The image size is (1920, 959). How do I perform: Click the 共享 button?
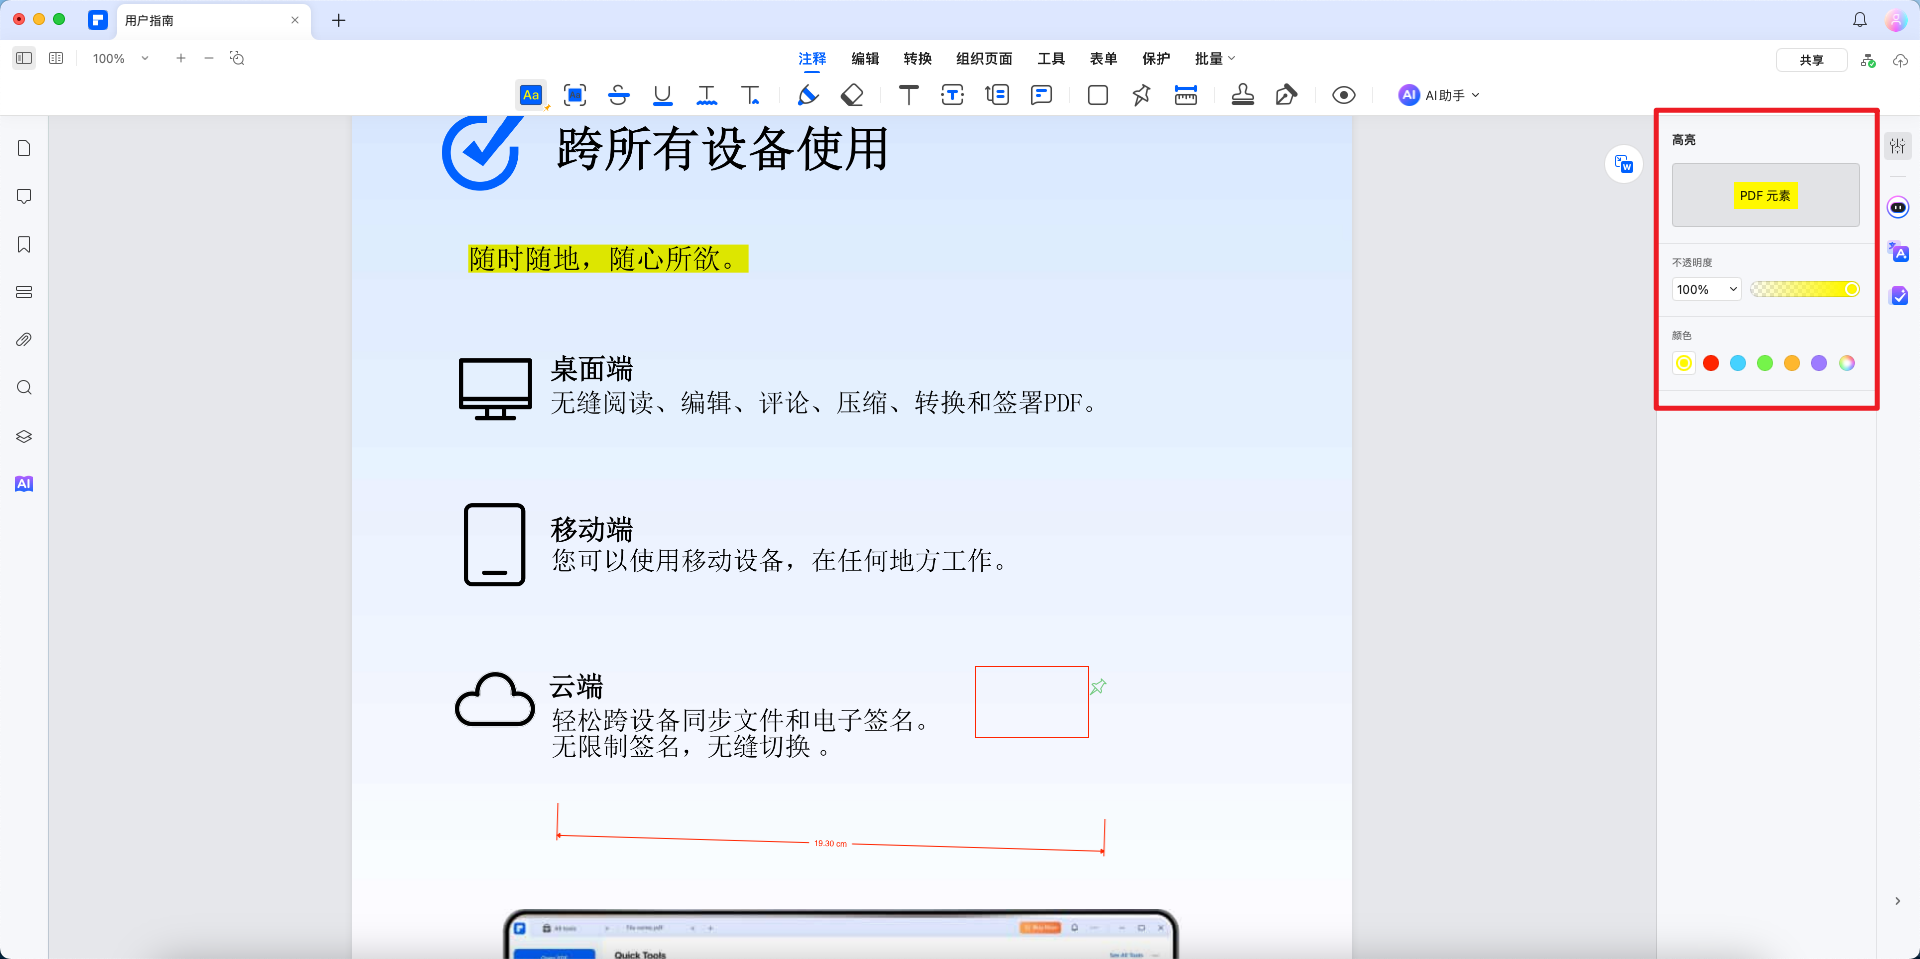coord(1811,59)
